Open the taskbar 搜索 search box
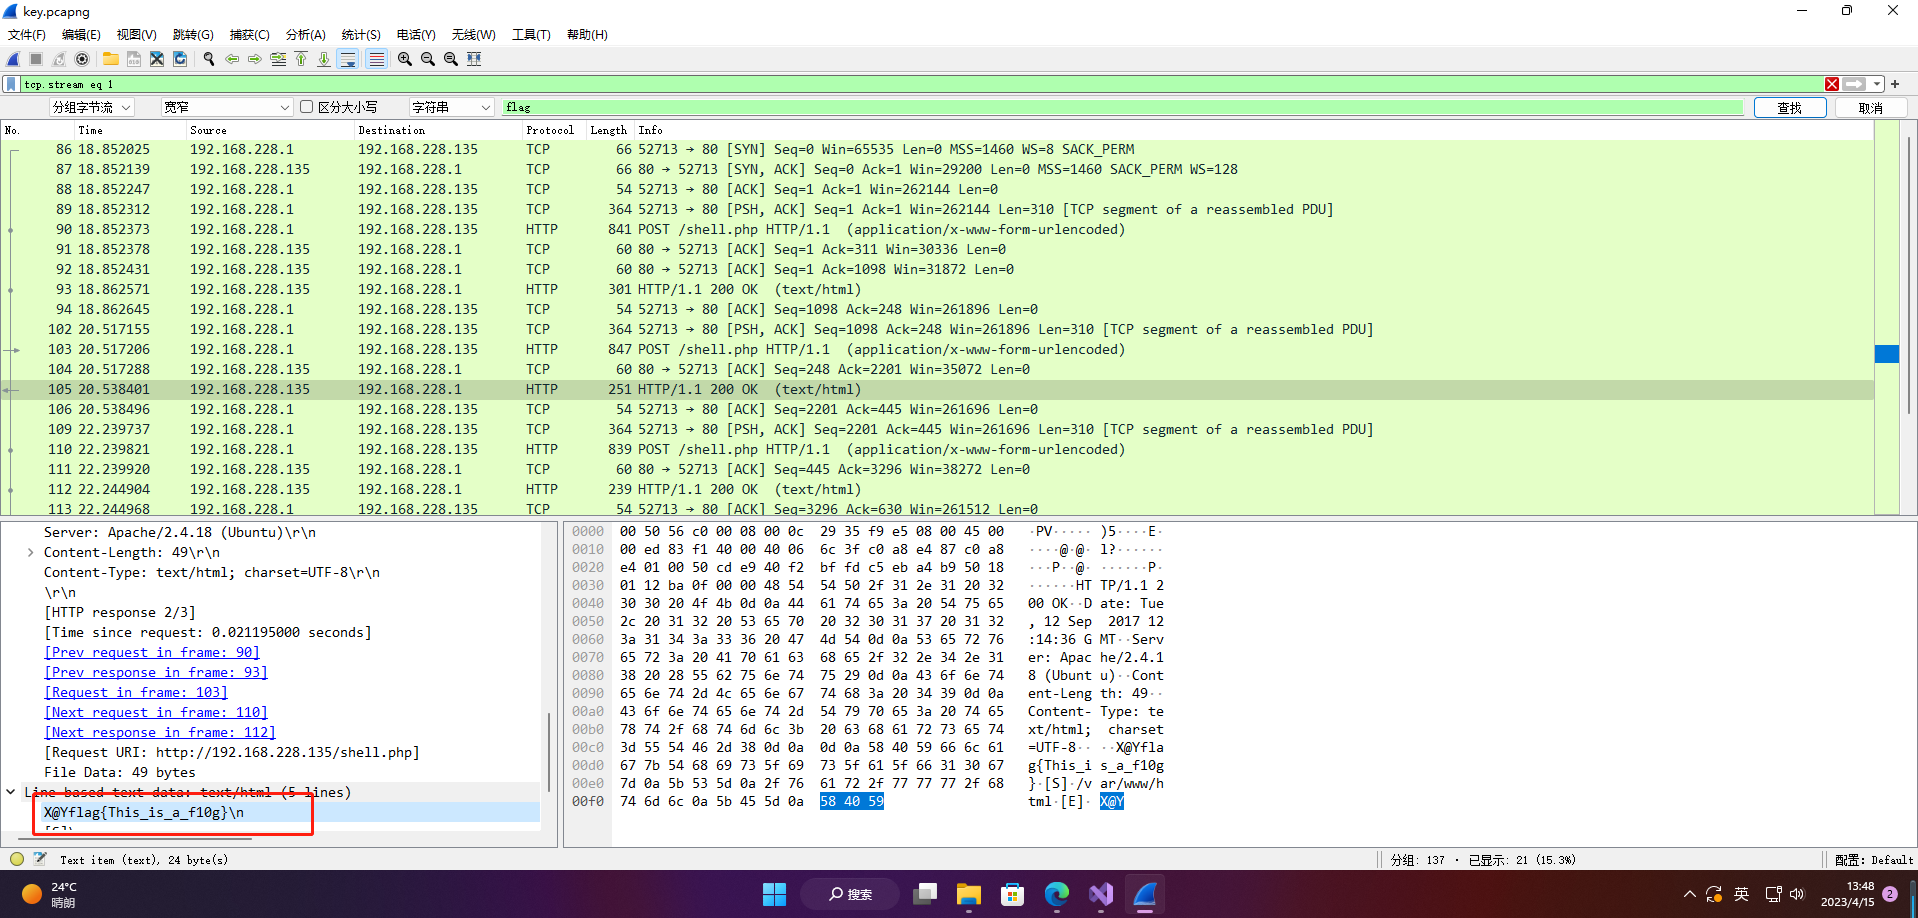Image resolution: width=1918 pixels, height=918 pixels. point(851,894)
